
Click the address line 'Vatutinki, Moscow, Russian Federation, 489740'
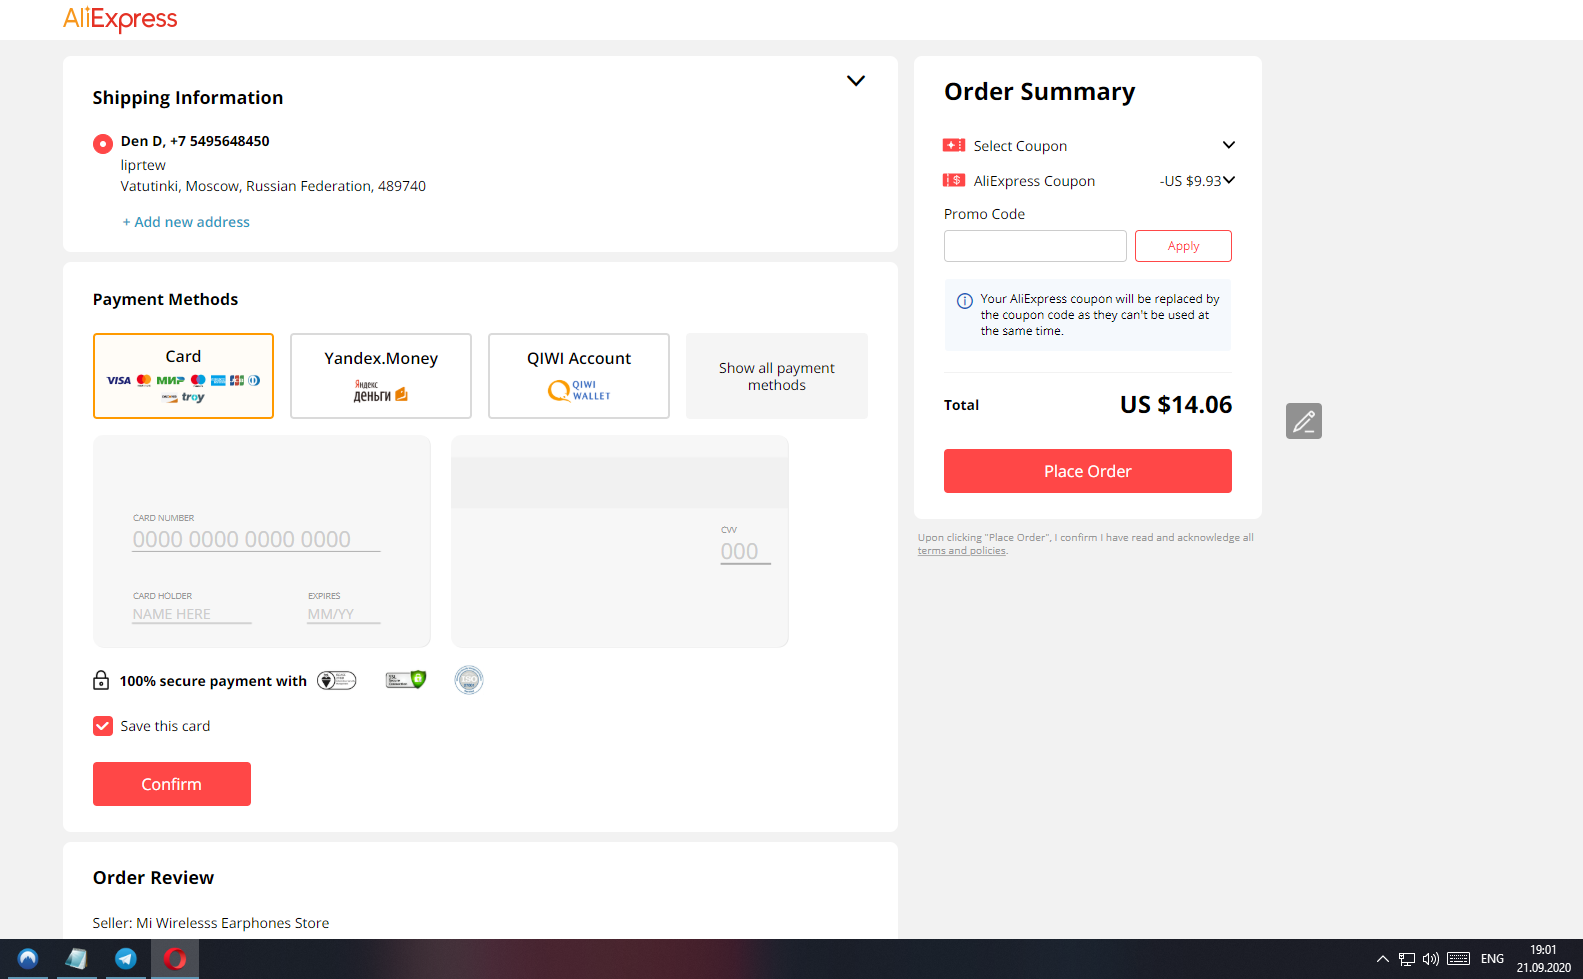click(x=273, y=186)
